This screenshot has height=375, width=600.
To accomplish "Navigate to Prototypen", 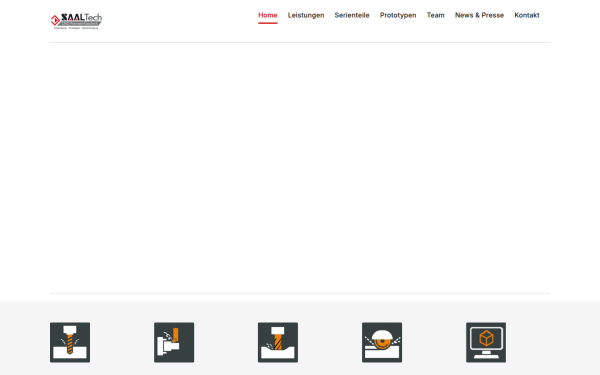I will point(398,15).
